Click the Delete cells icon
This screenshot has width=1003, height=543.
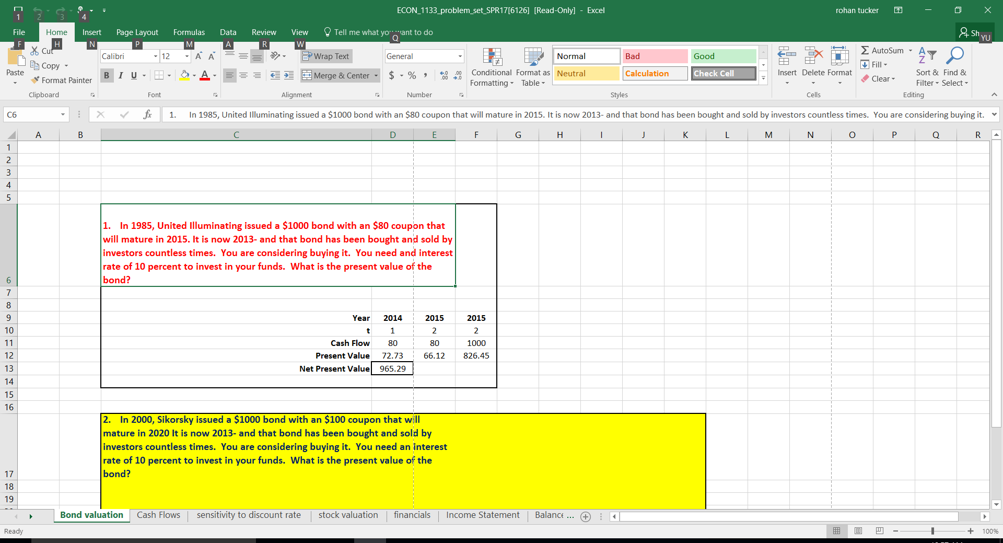813,56
